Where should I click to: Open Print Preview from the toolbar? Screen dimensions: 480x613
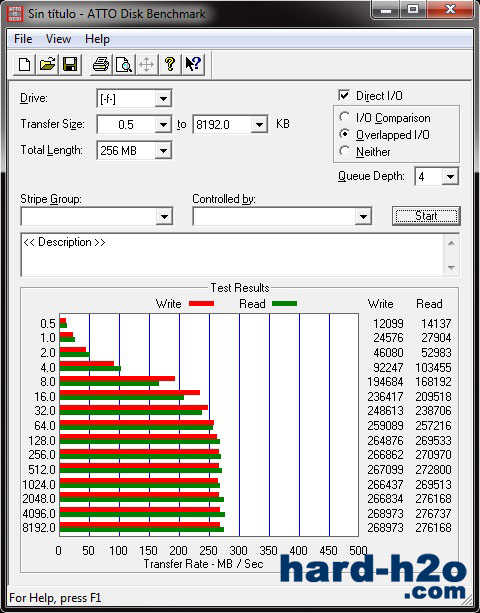coord(124,64)
